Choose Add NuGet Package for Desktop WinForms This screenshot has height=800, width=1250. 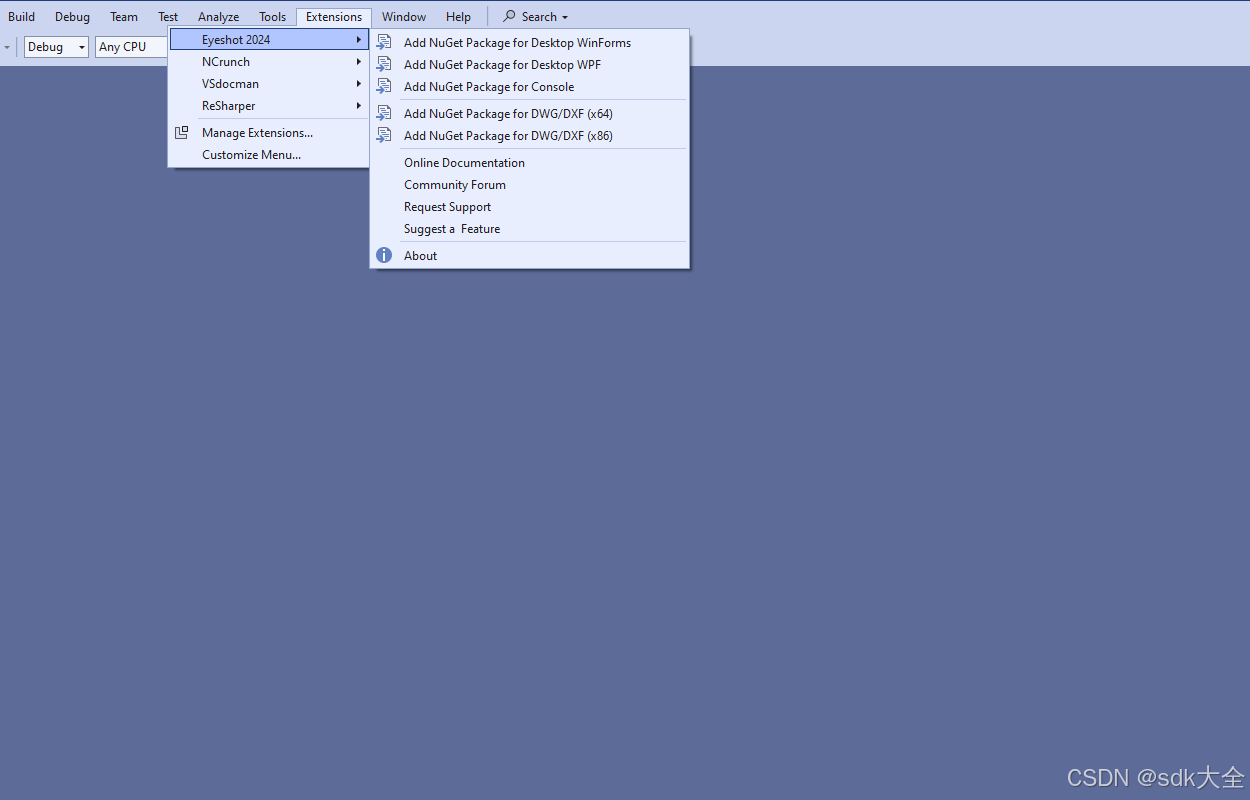[x=530, y=42]
